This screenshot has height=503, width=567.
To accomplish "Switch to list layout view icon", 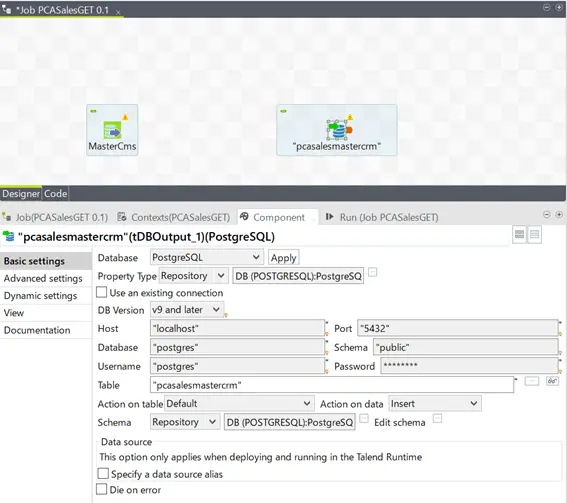I will pyautogui.click(x=534, y=234).
